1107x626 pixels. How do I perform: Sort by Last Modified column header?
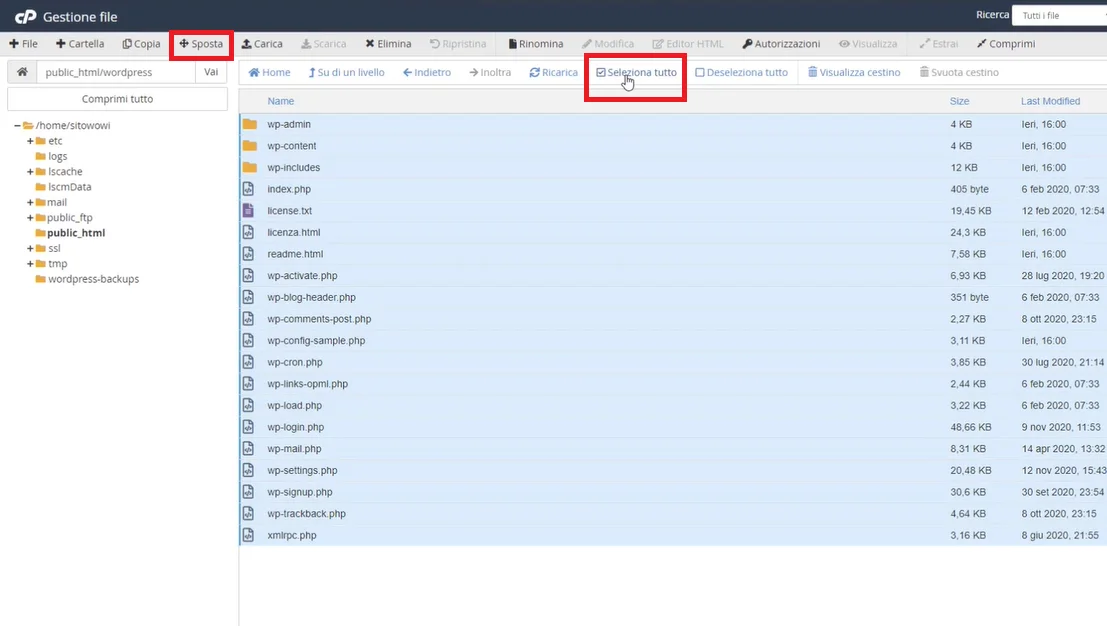(1051, 101)
